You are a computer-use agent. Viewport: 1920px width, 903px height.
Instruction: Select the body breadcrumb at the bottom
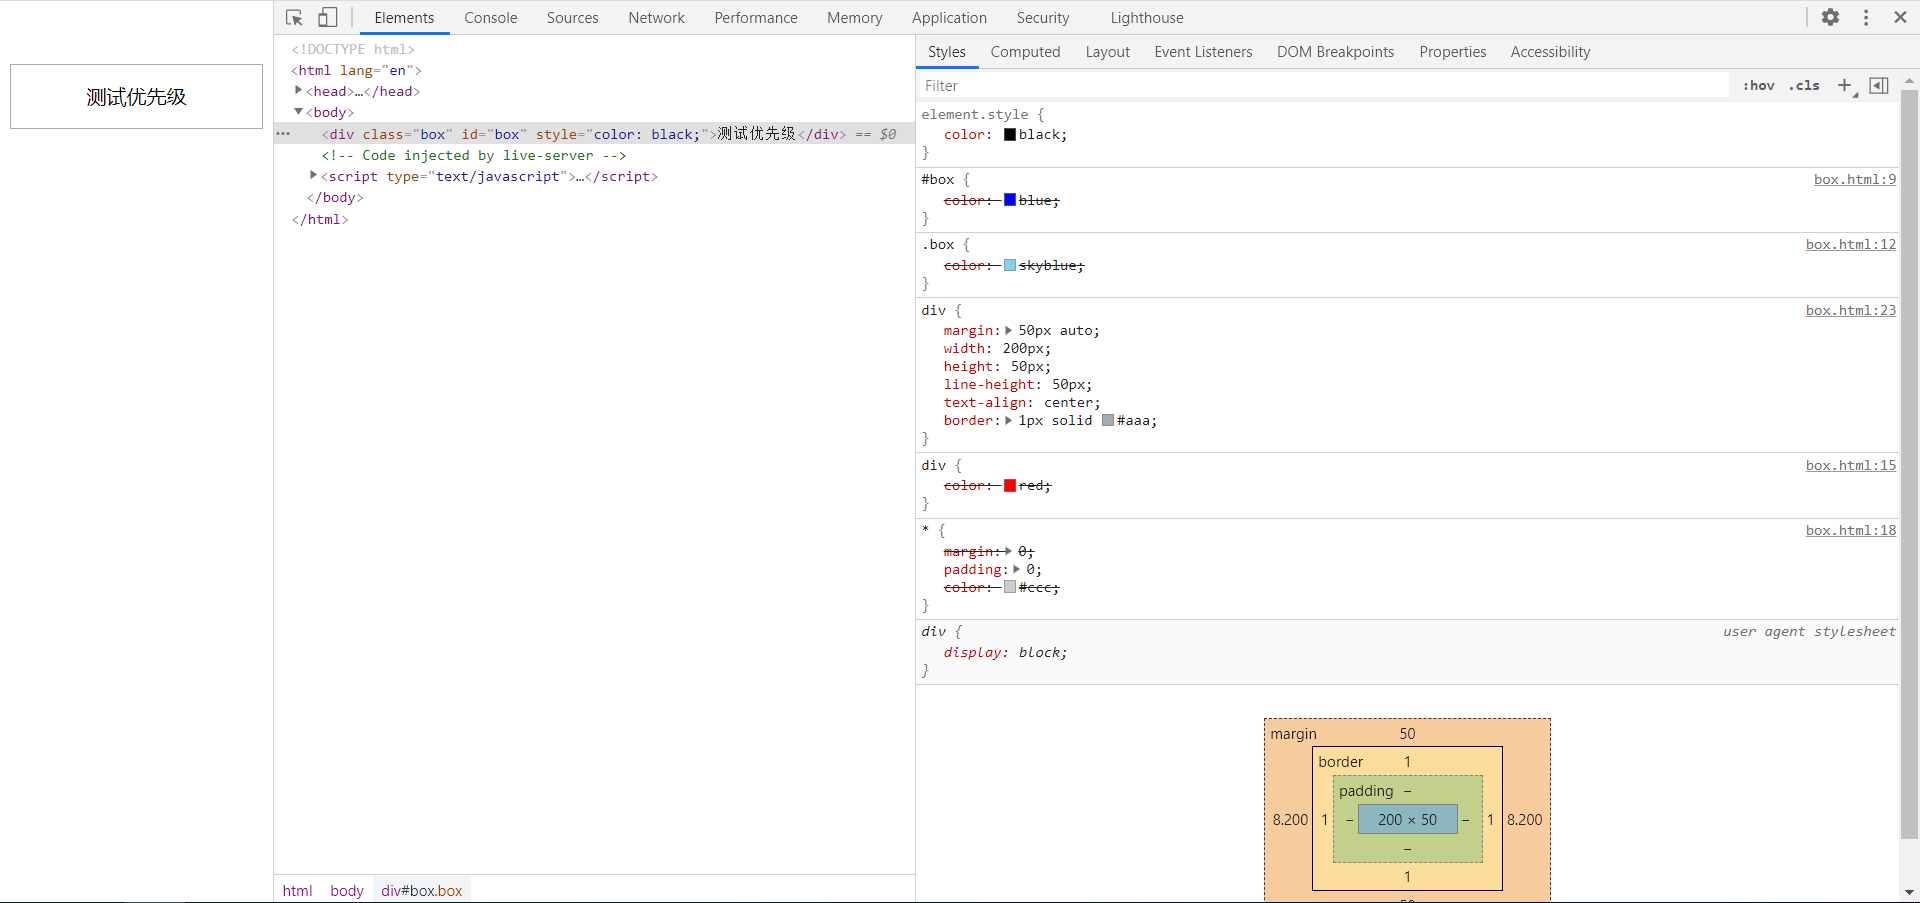point(346,890)
